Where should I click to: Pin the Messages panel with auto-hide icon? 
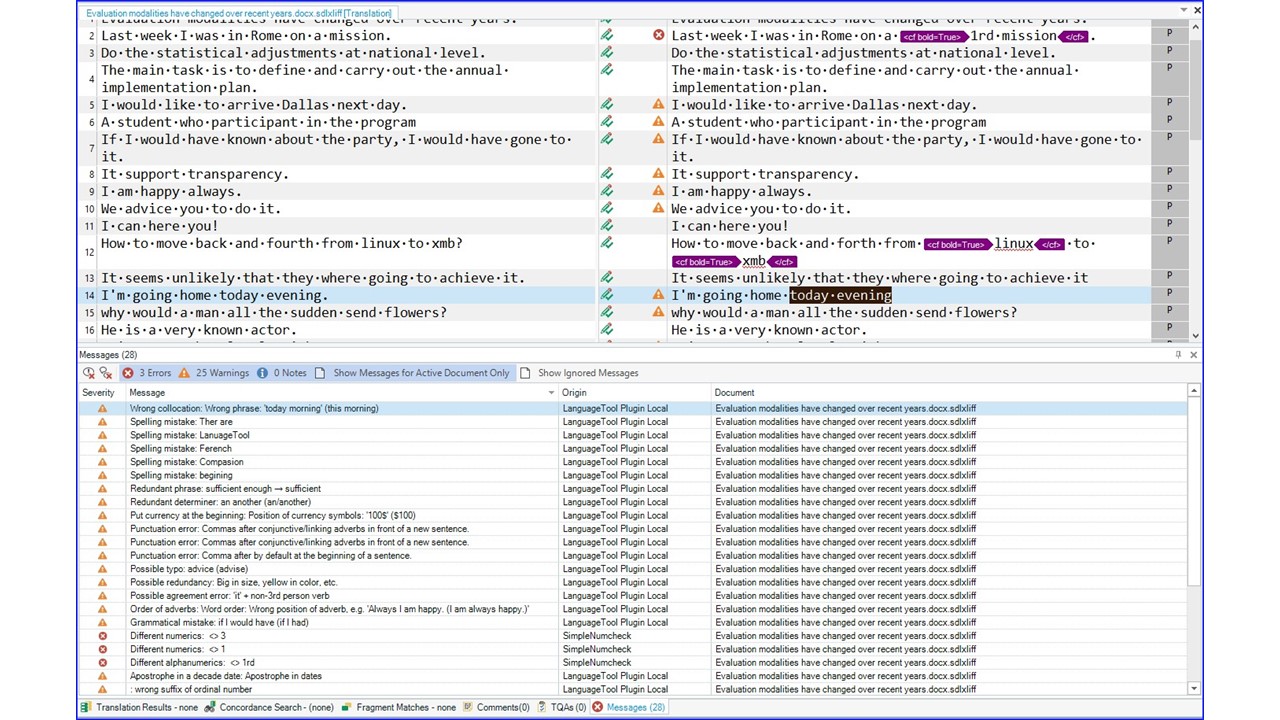[1178, 355]
